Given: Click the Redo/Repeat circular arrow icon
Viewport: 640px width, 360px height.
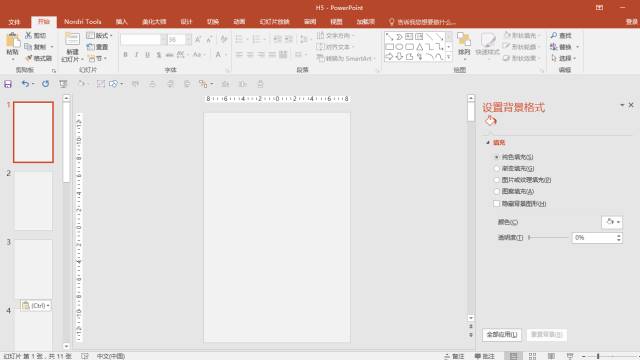Looking at the screenshot, I should (x=45, y=84).
